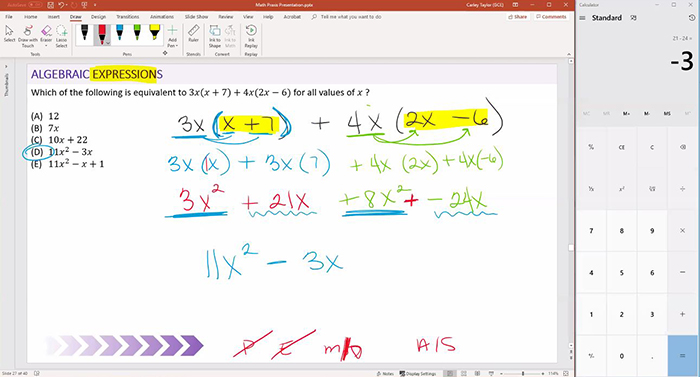Start Ink Replay
The width and height of the screenshot is (700, 377).
pyautogui.click(x=251, y=36)
